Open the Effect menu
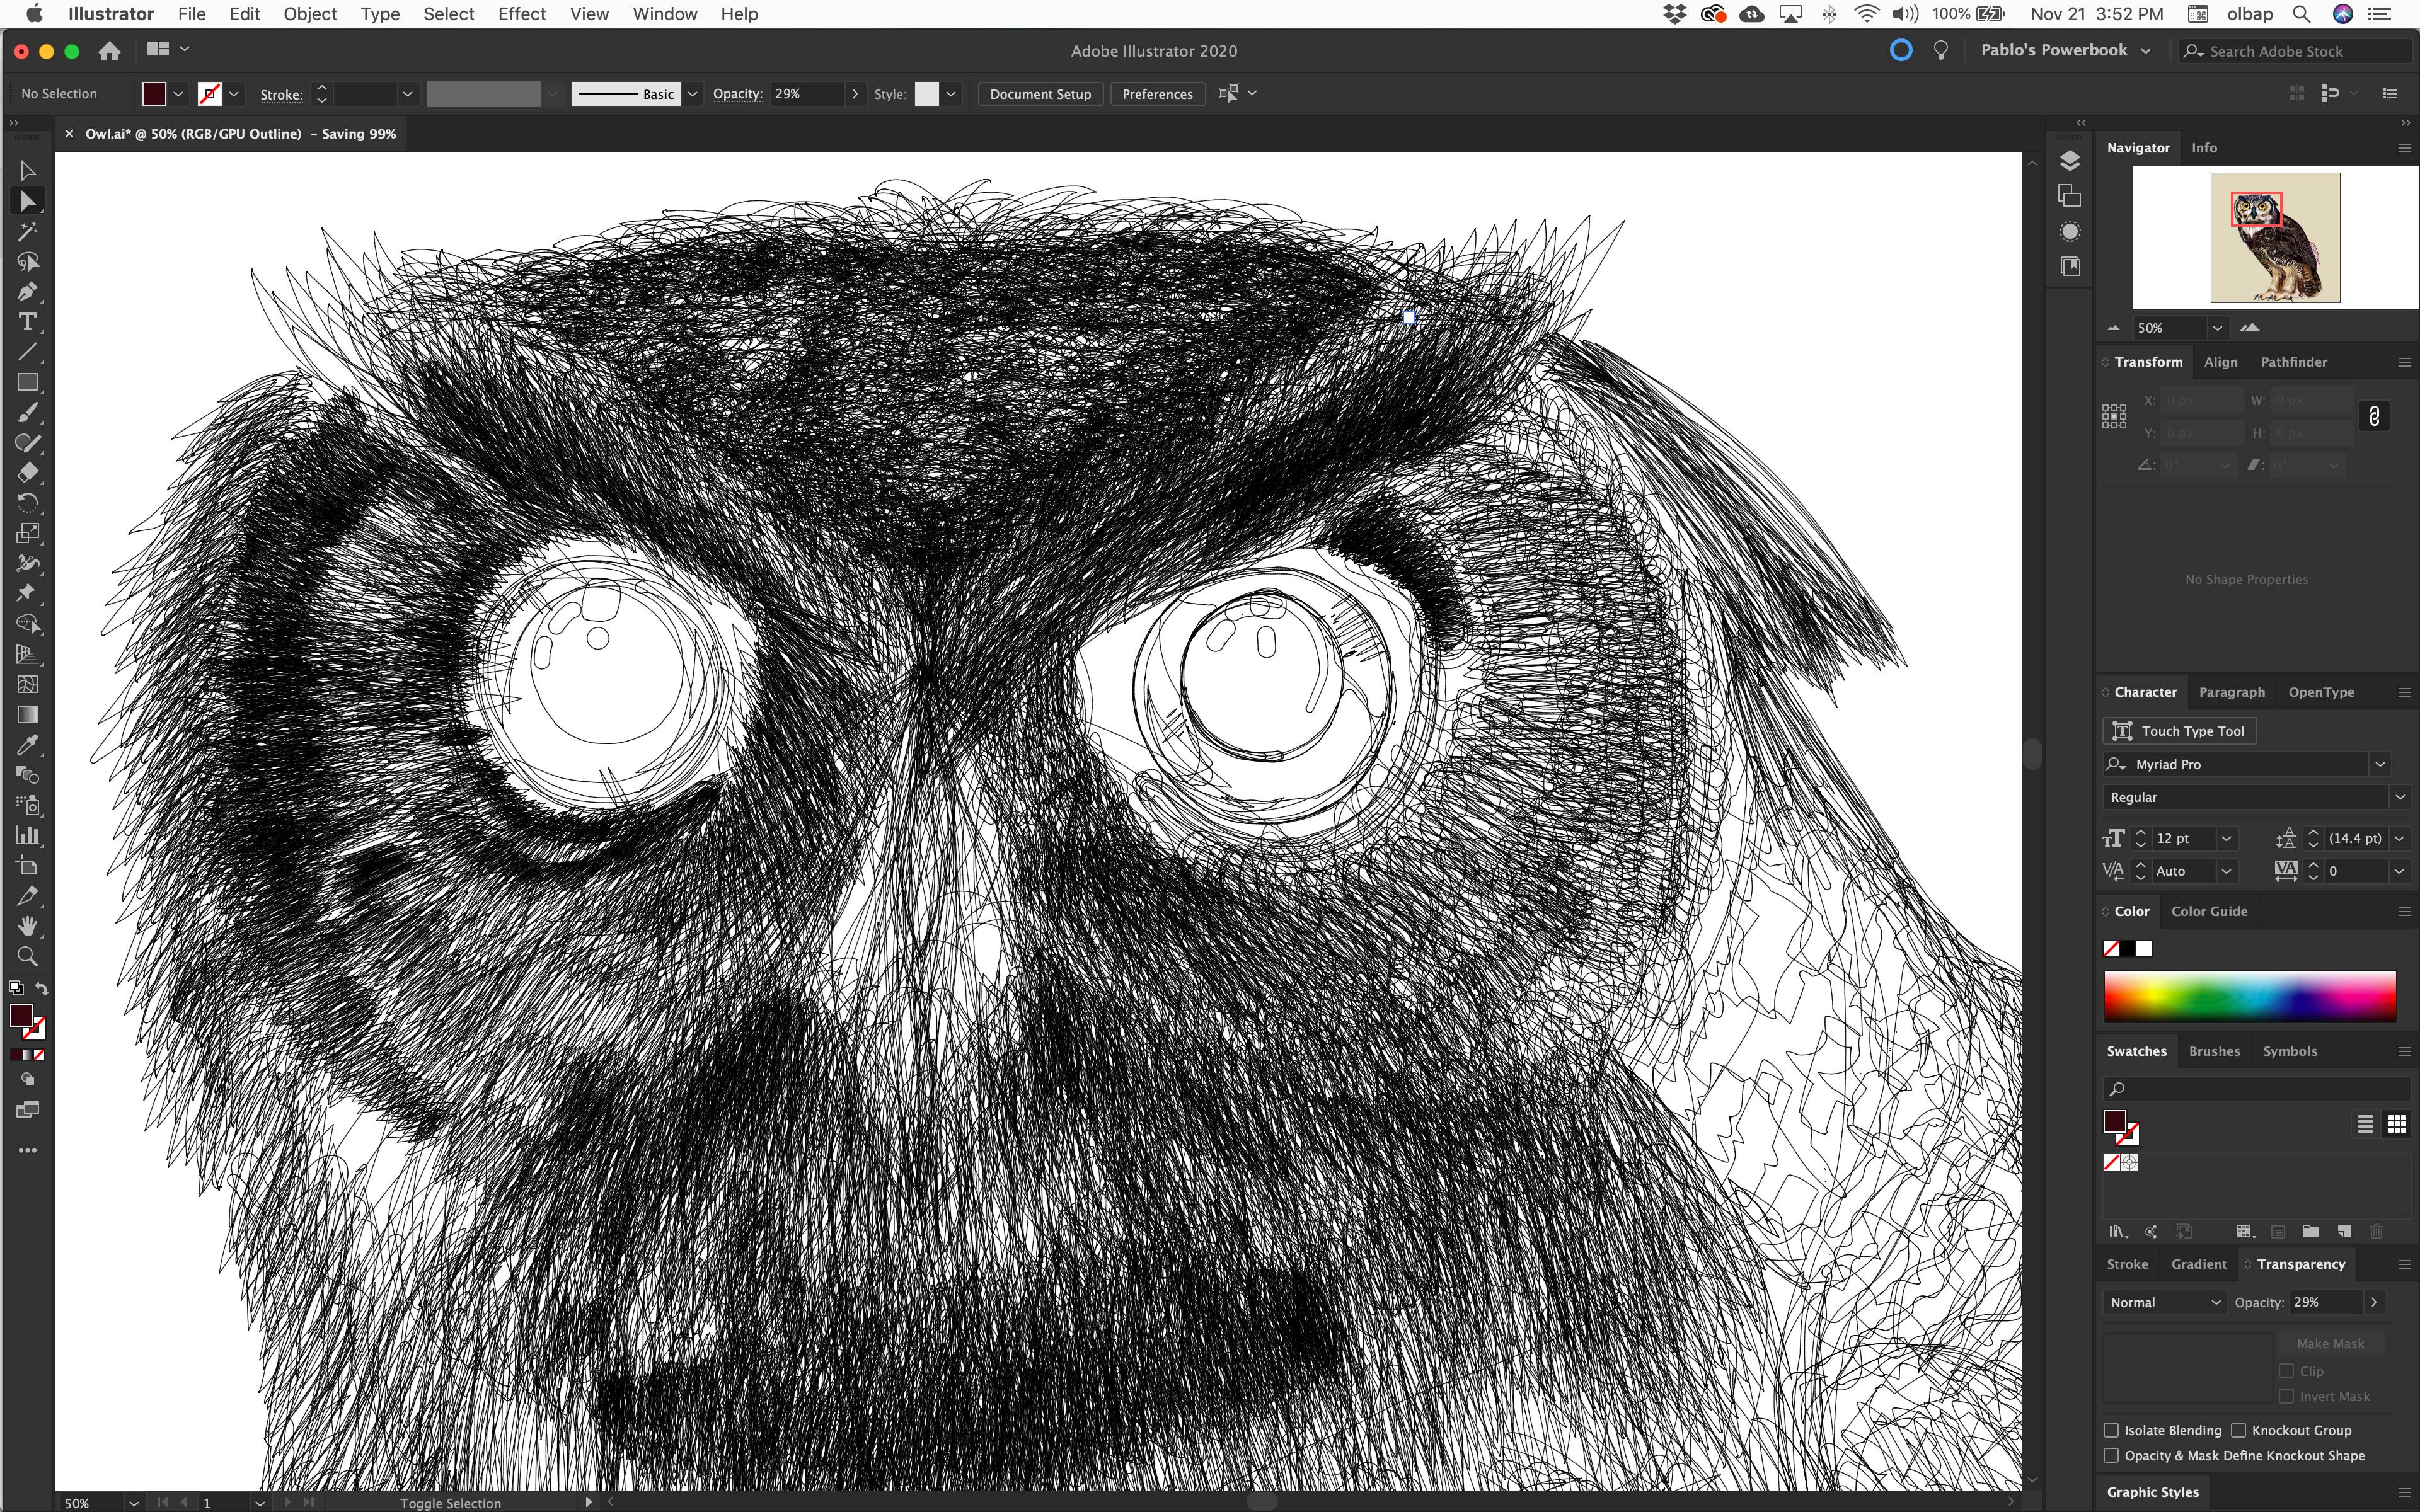 pyautogui.click(x=521, y=14)
